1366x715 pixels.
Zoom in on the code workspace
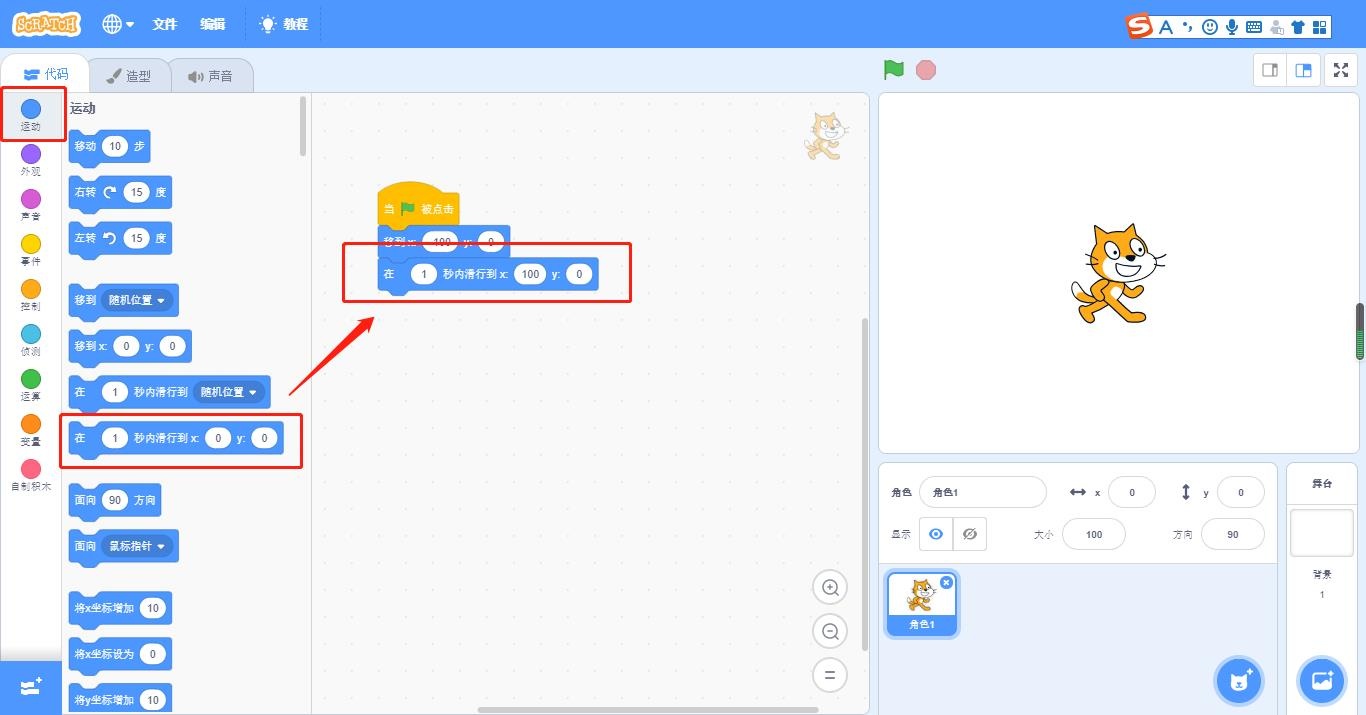coord(830,587)
